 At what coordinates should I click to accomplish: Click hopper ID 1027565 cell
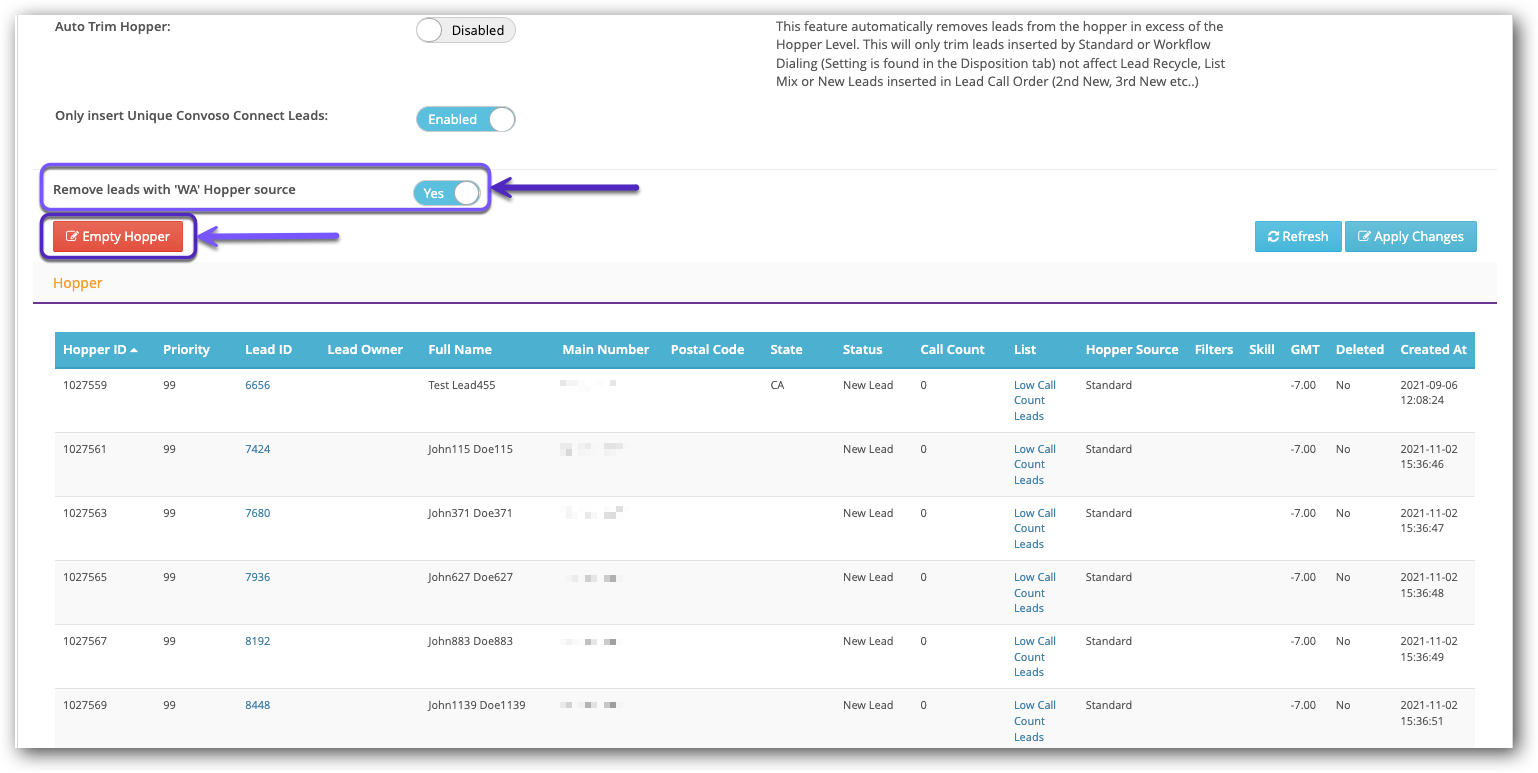coord(84,577)
